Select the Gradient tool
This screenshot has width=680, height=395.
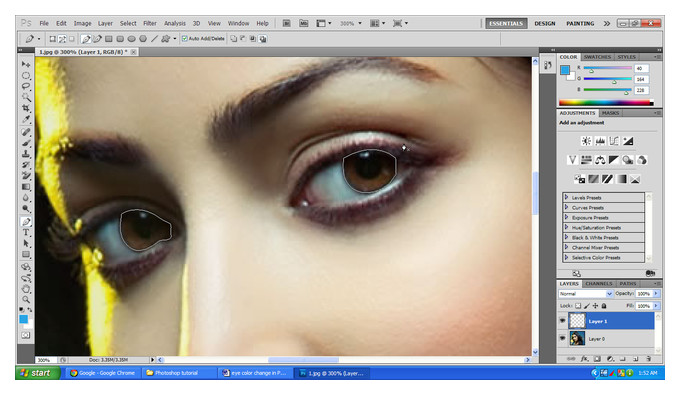(26, 187)
